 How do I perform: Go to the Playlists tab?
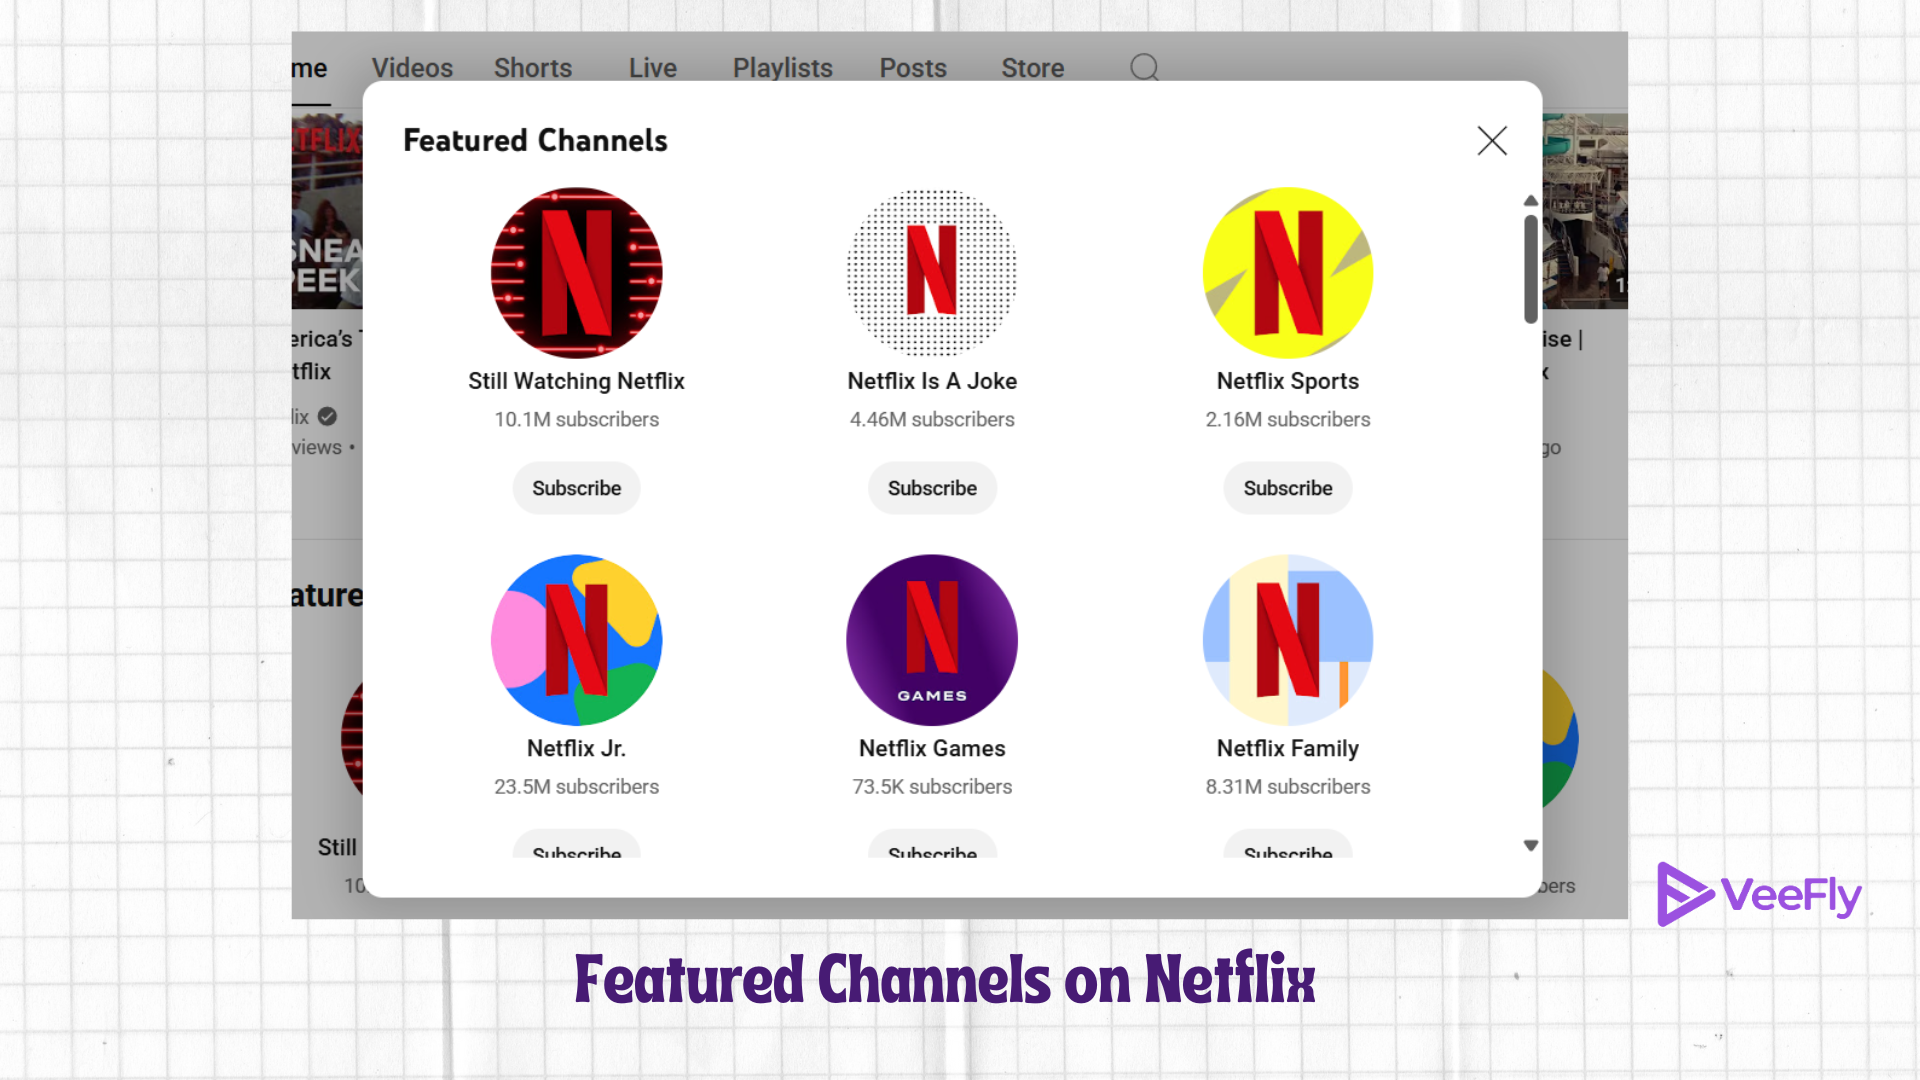[x=782, y=68]
